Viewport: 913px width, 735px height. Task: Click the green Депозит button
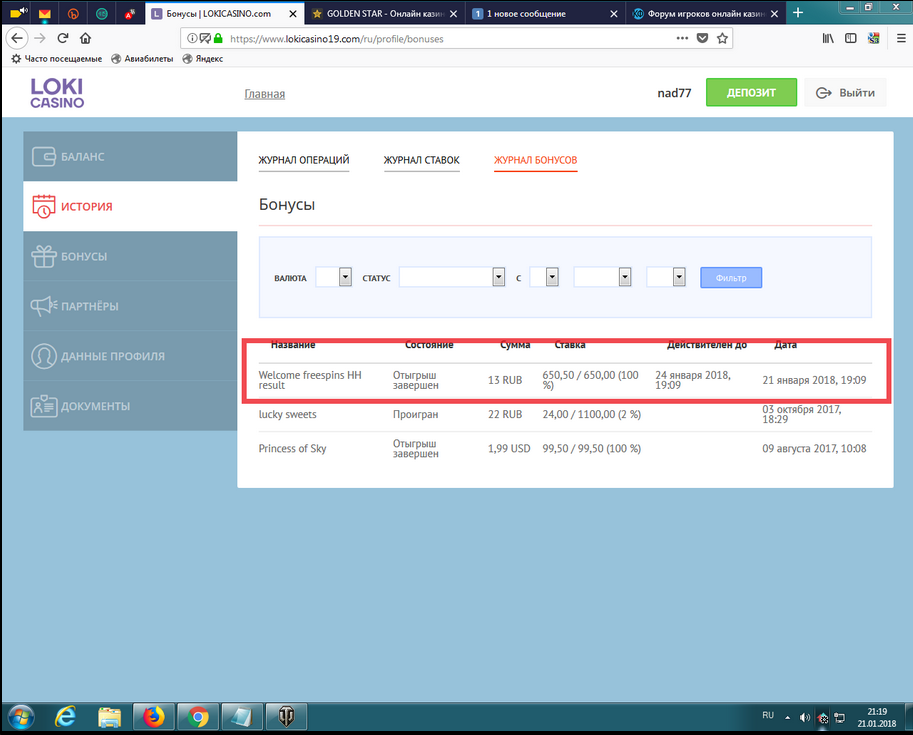[751, 93]
